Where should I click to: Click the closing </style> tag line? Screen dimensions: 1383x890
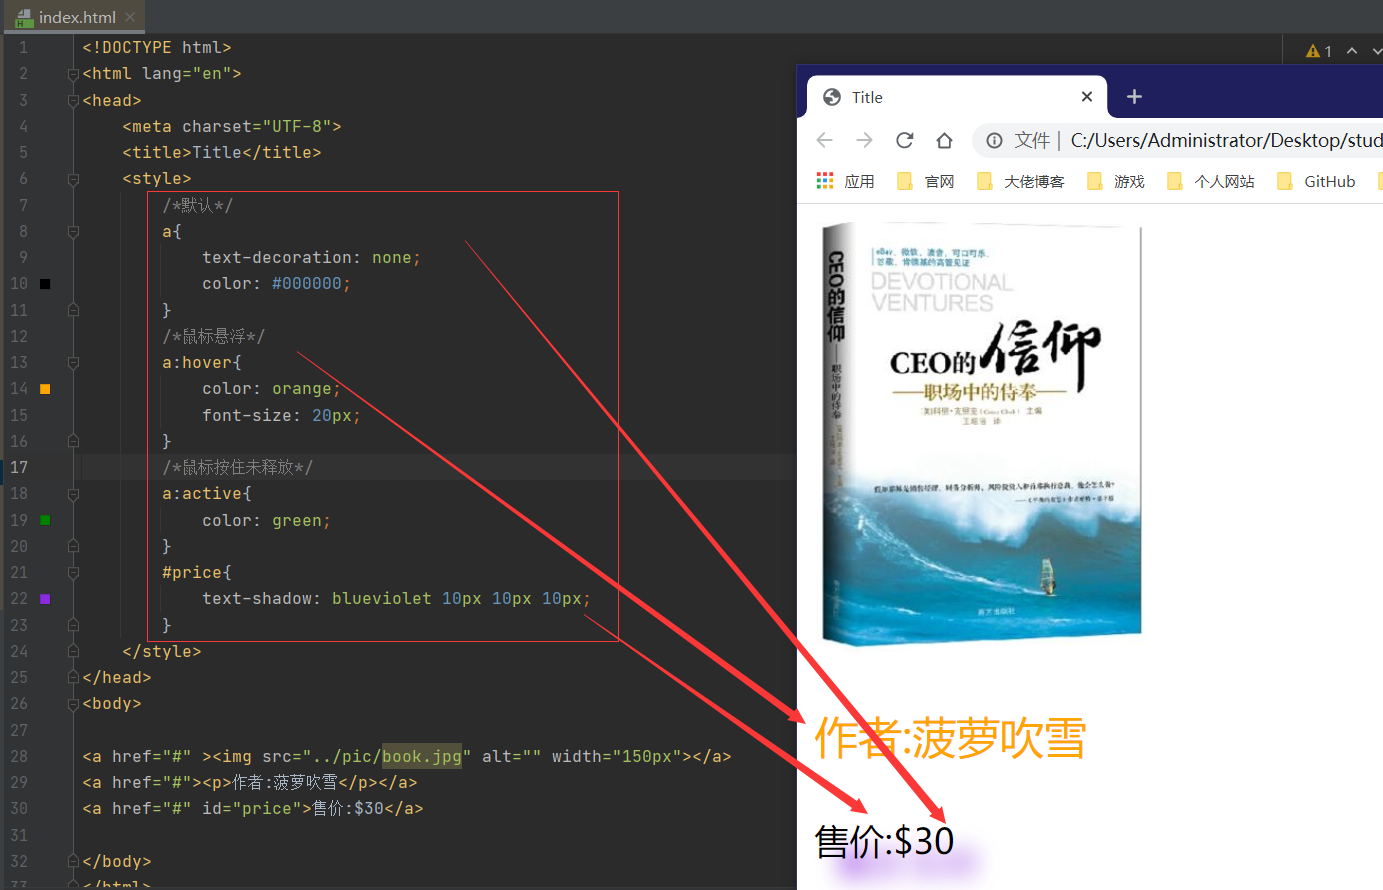click(162, 652)
